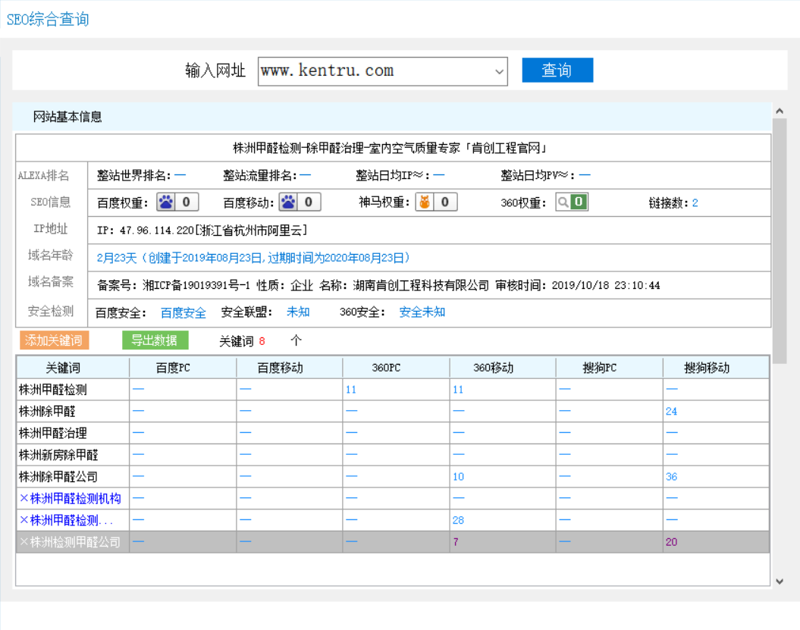Click 360移动 rank 28 in the 株洲甲醛检测... row
Screen dimensions: 800x630
point(458,520)
